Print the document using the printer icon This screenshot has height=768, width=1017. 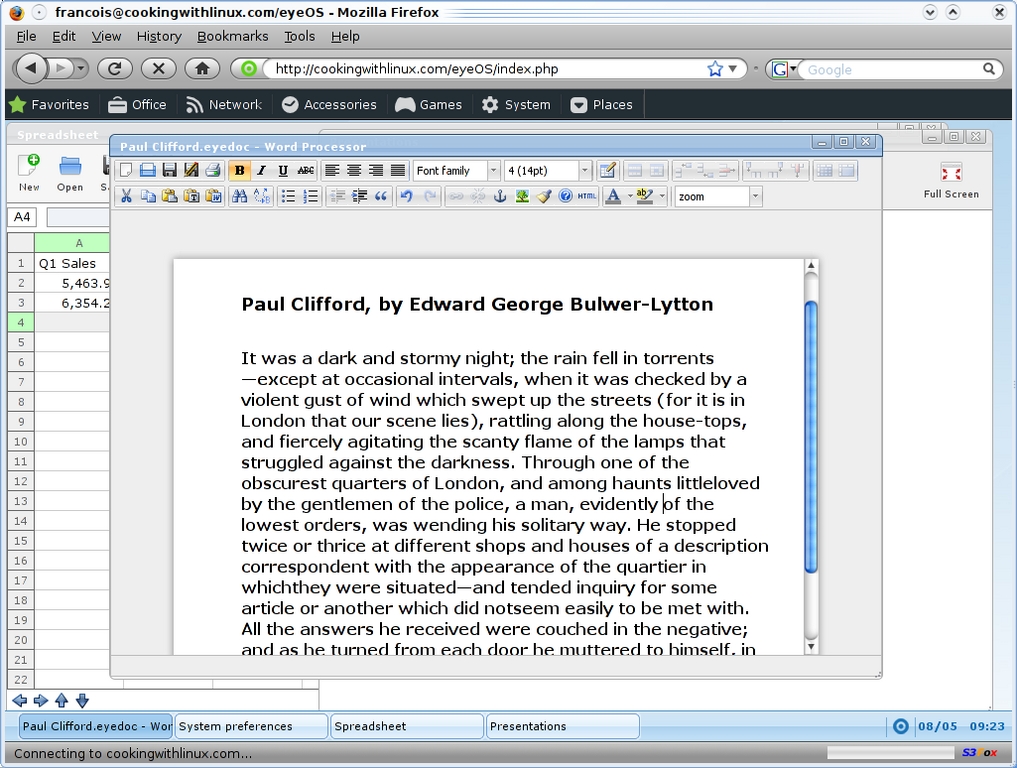[213, 171]
